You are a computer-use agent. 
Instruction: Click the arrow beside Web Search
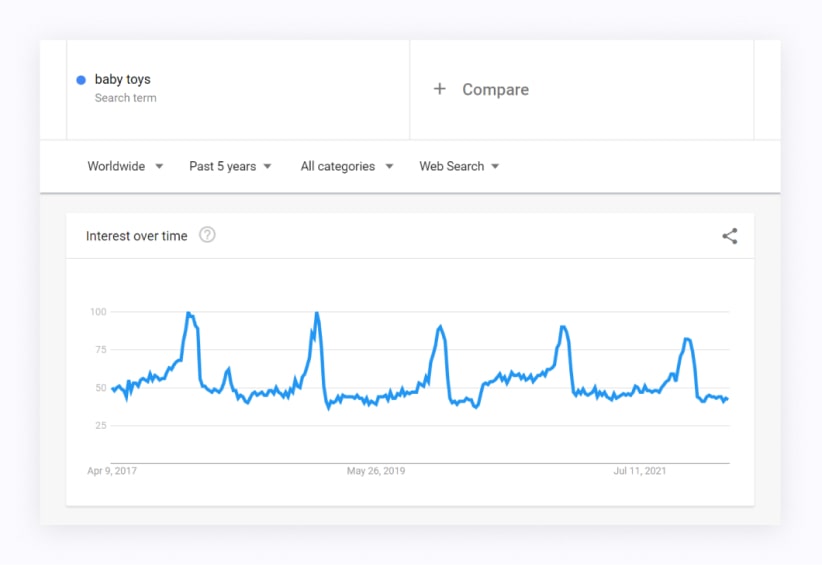495,167
